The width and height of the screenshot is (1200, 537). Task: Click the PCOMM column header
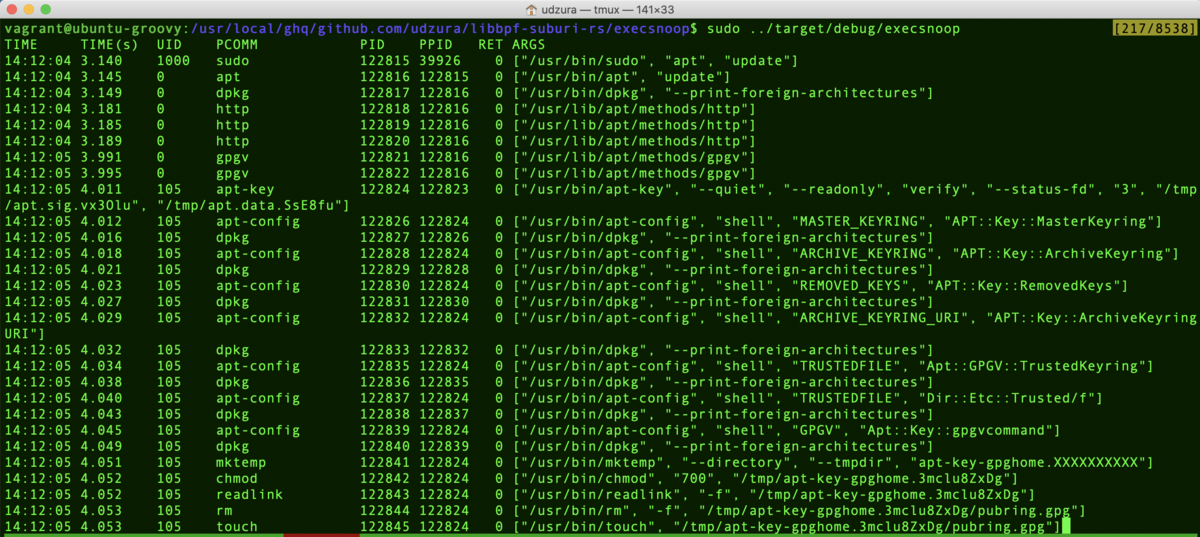coord(237,45)
